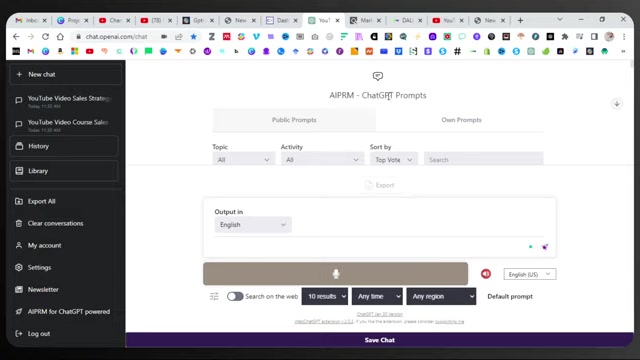
Task: Bookmark page with the star icon
Action: tap(193, 37)
